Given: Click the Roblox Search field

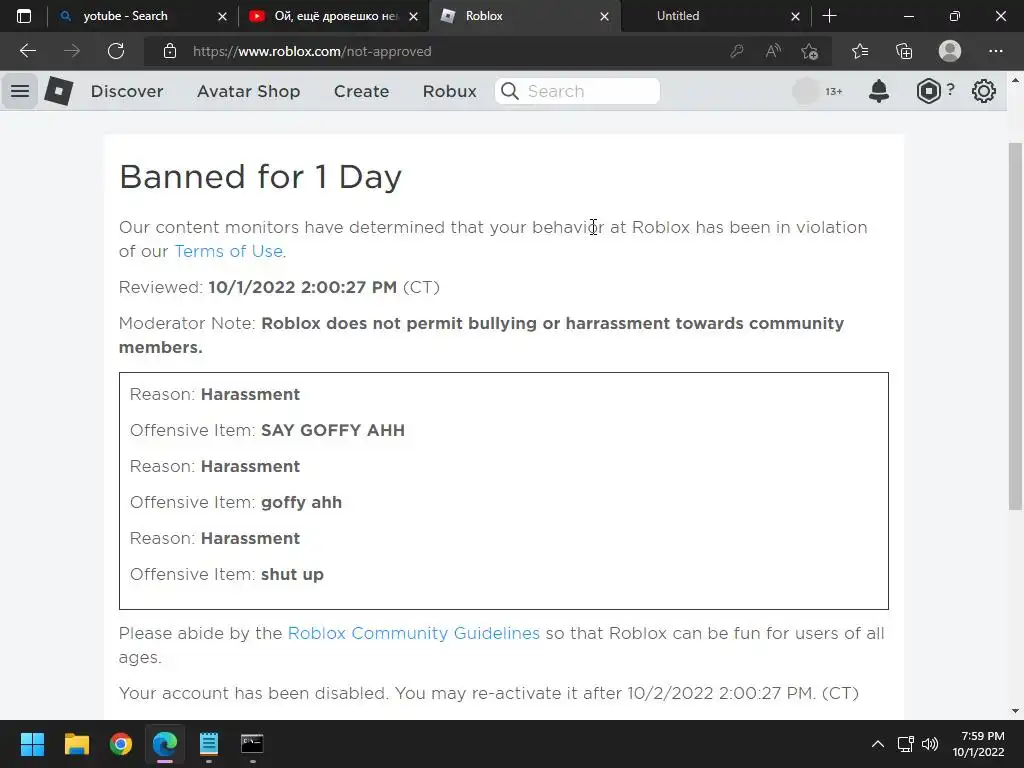Looking at the screenshot, I should click(x=577, y=91).
